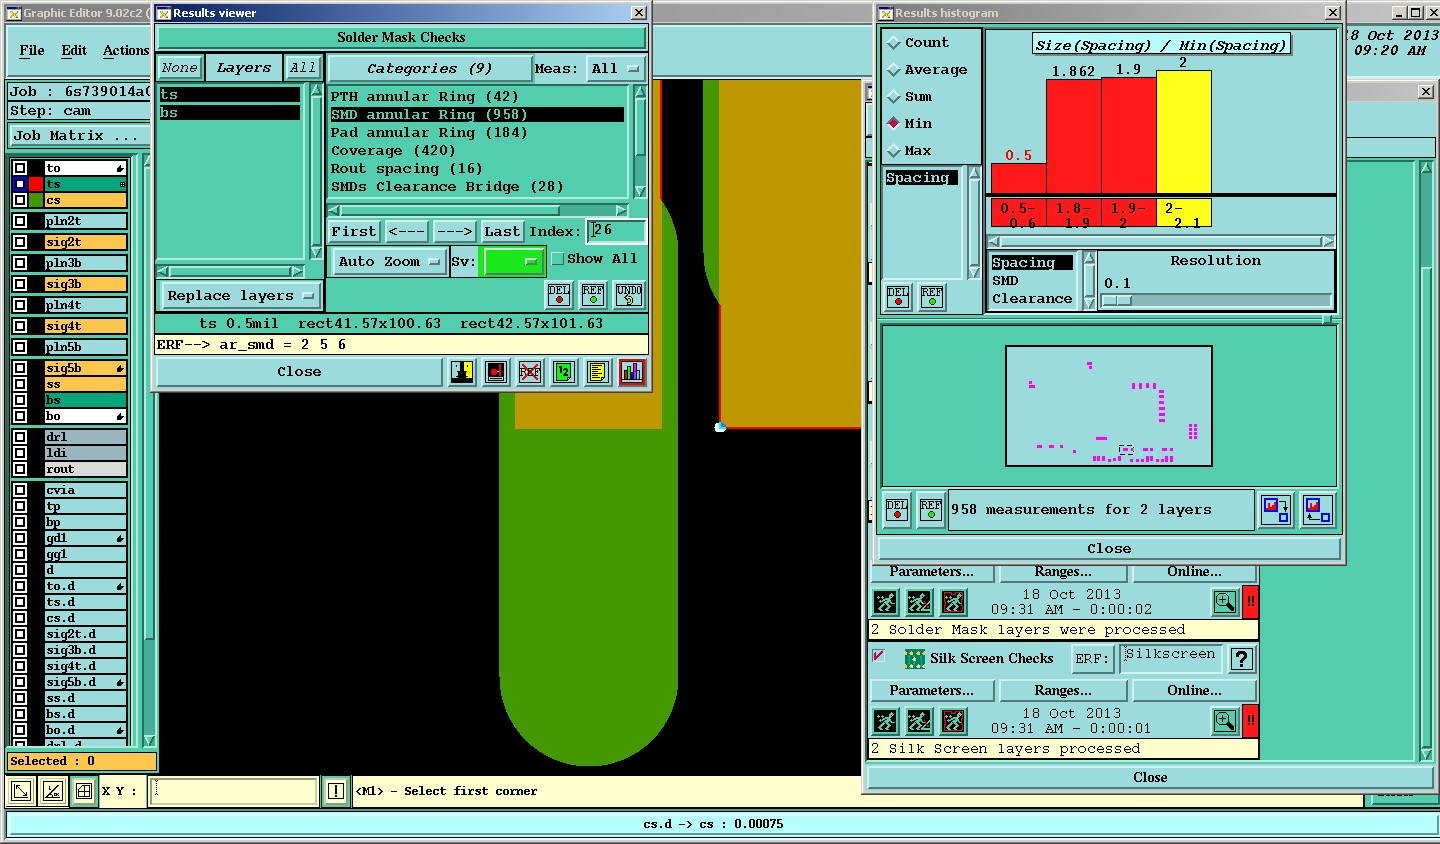Select All layers option
The image size is (1440, 844).
tap(303, 68)
